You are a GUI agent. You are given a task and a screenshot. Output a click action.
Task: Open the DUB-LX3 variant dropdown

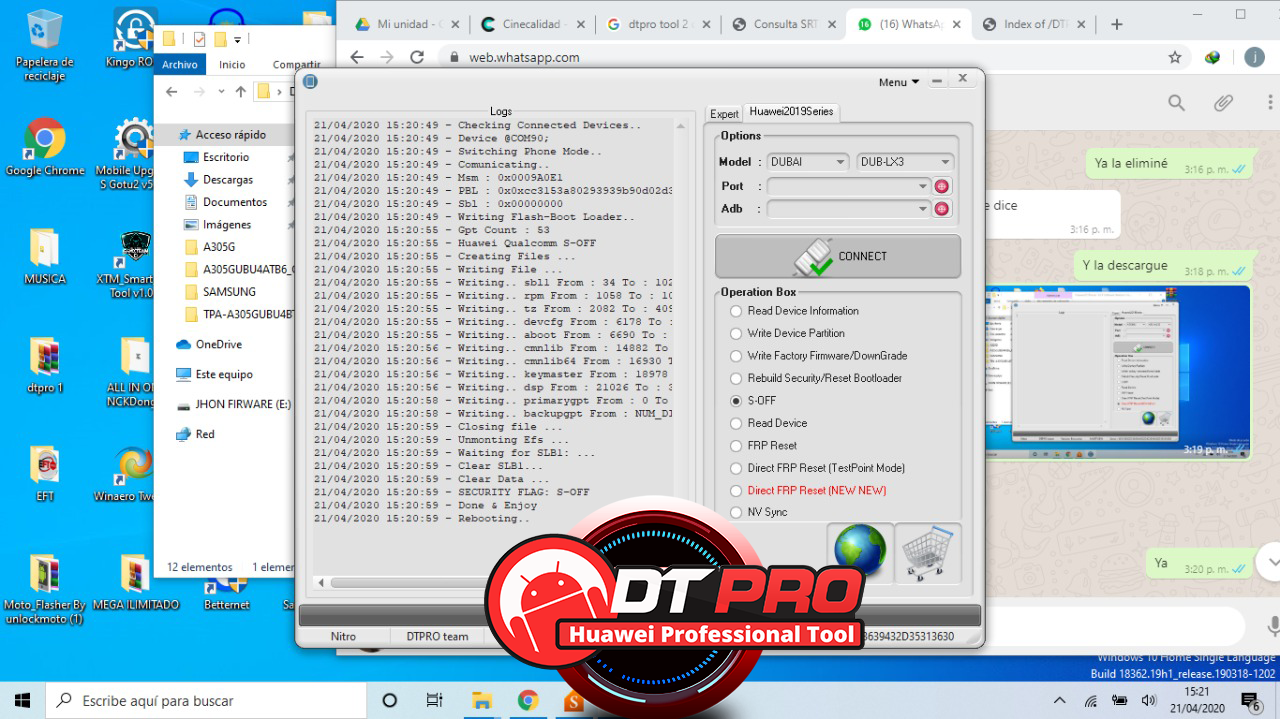[x=905, y=162]
